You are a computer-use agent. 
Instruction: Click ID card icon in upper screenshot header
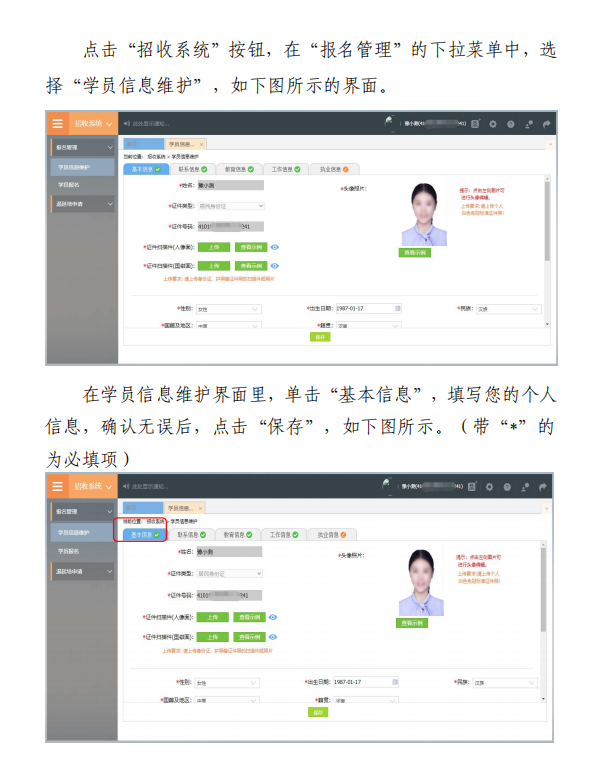click(x=475, y=124)
